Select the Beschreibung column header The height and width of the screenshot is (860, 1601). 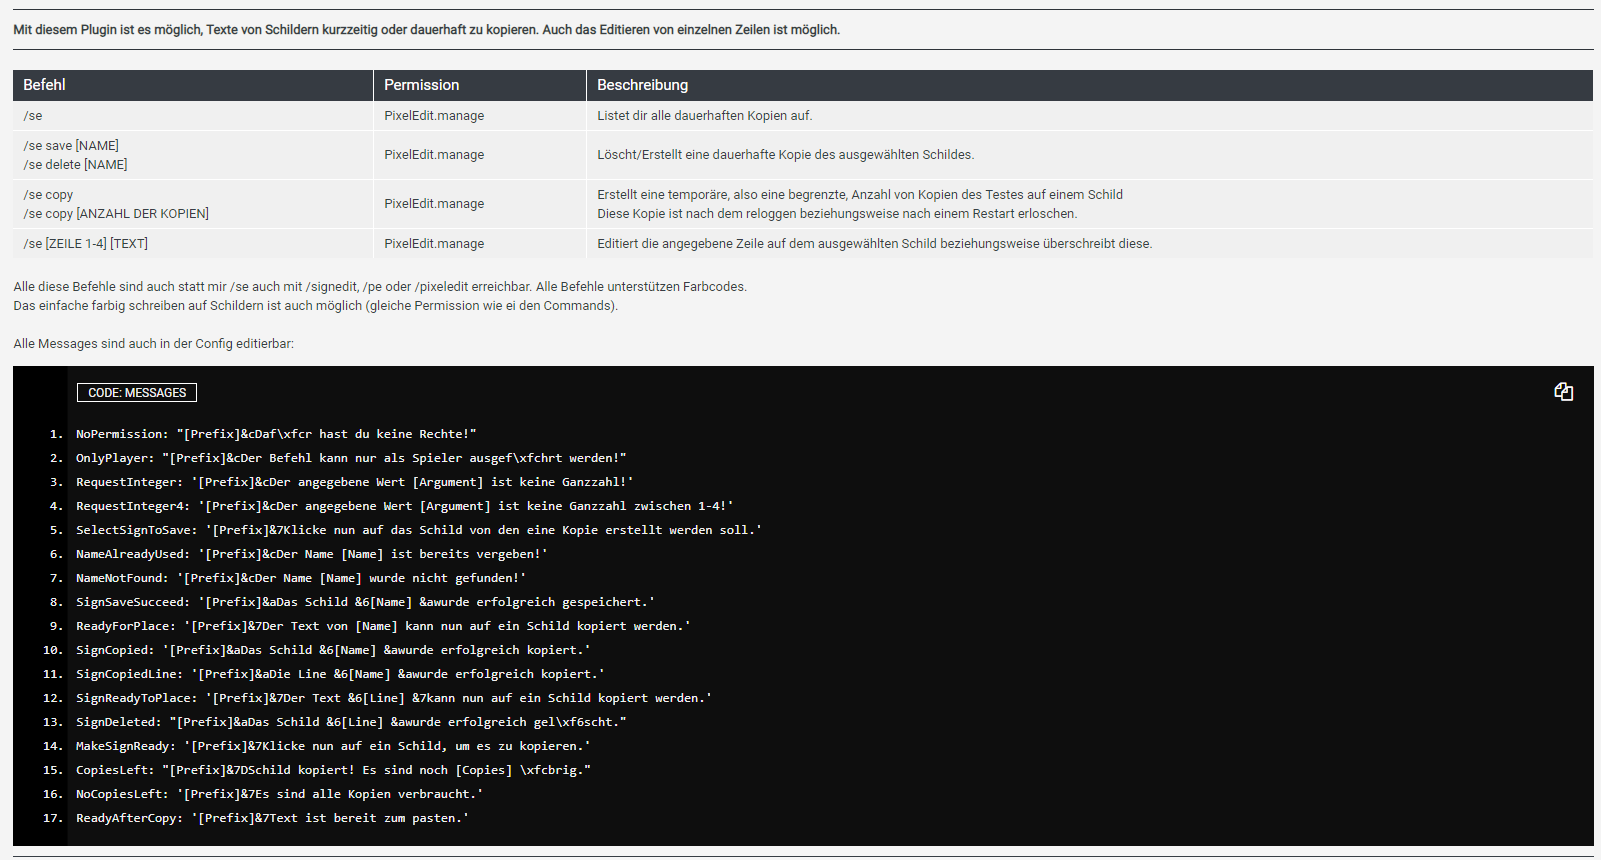pyautogui.click(x=1090, y=85)
